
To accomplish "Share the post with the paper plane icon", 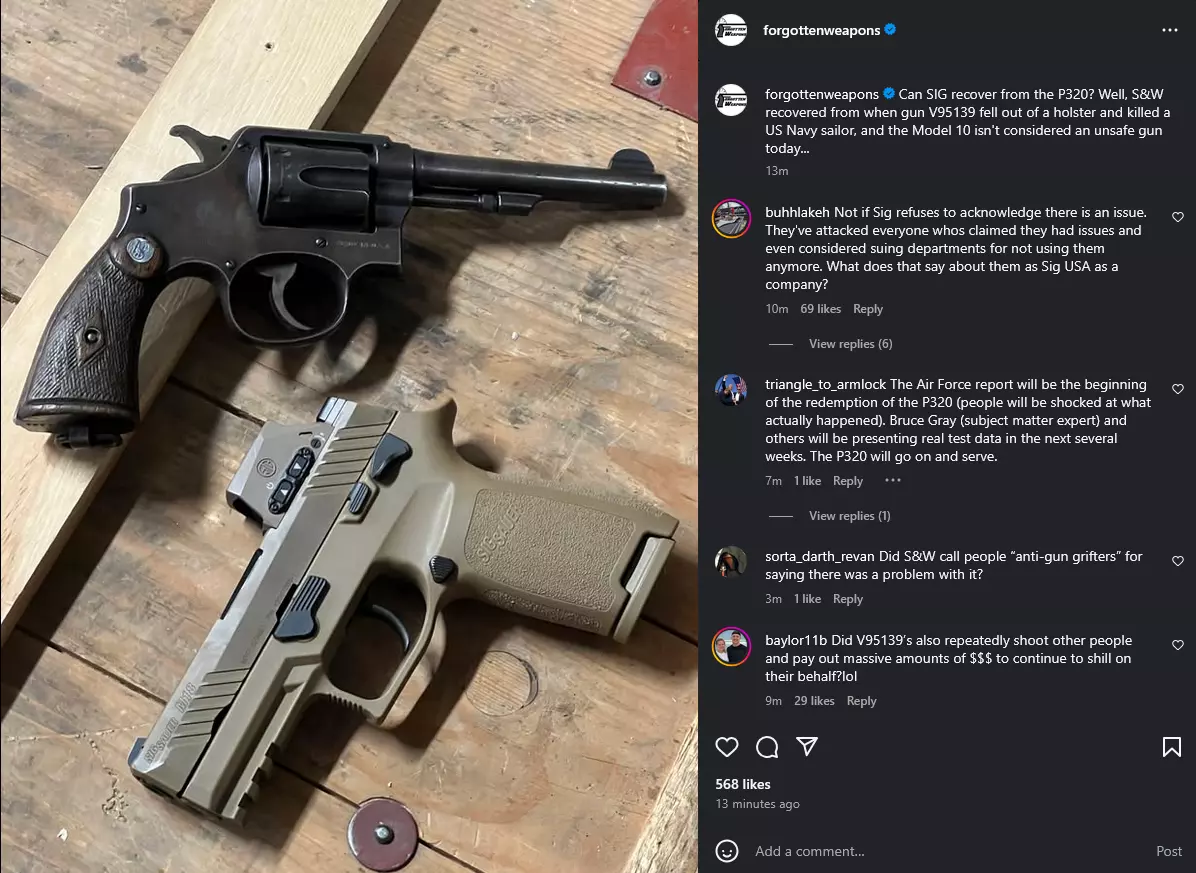I will tap(807, 746).
